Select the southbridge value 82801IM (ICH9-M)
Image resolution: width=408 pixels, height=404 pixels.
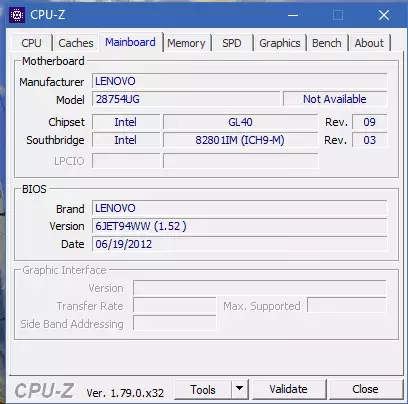click(240, 140)
